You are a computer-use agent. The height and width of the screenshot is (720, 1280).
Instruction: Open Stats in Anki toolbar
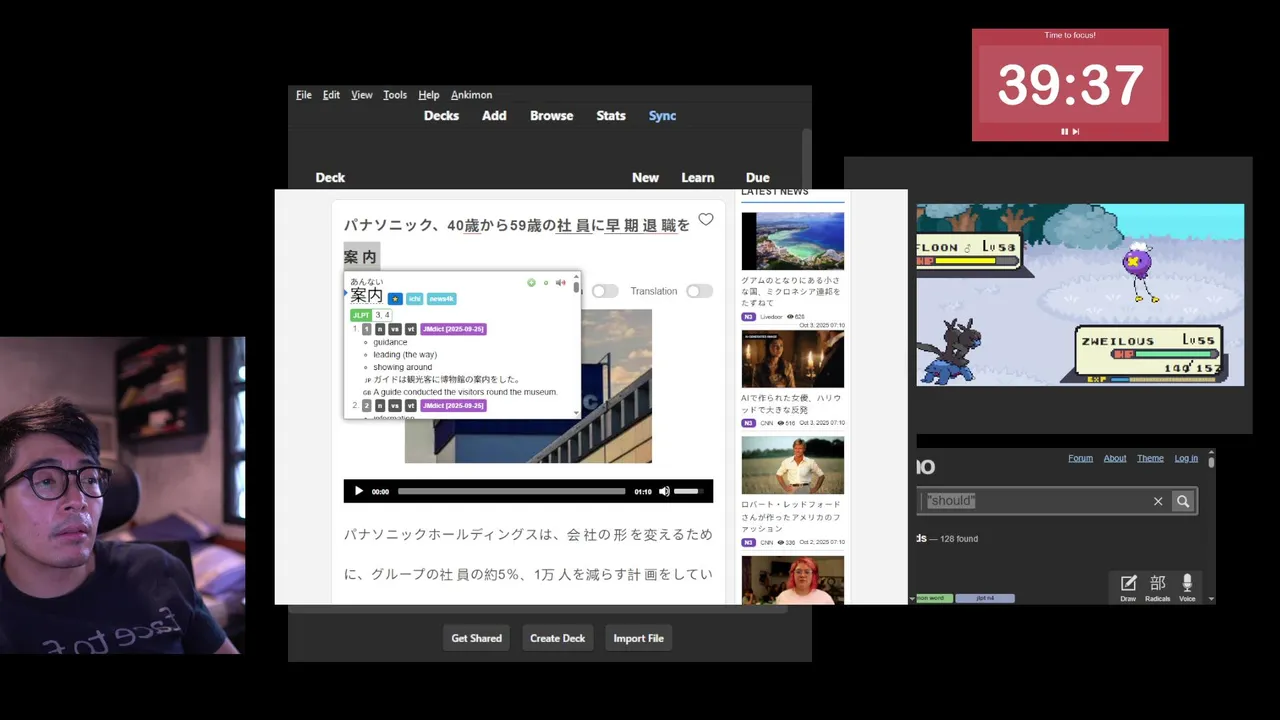[x=611, y=116]
